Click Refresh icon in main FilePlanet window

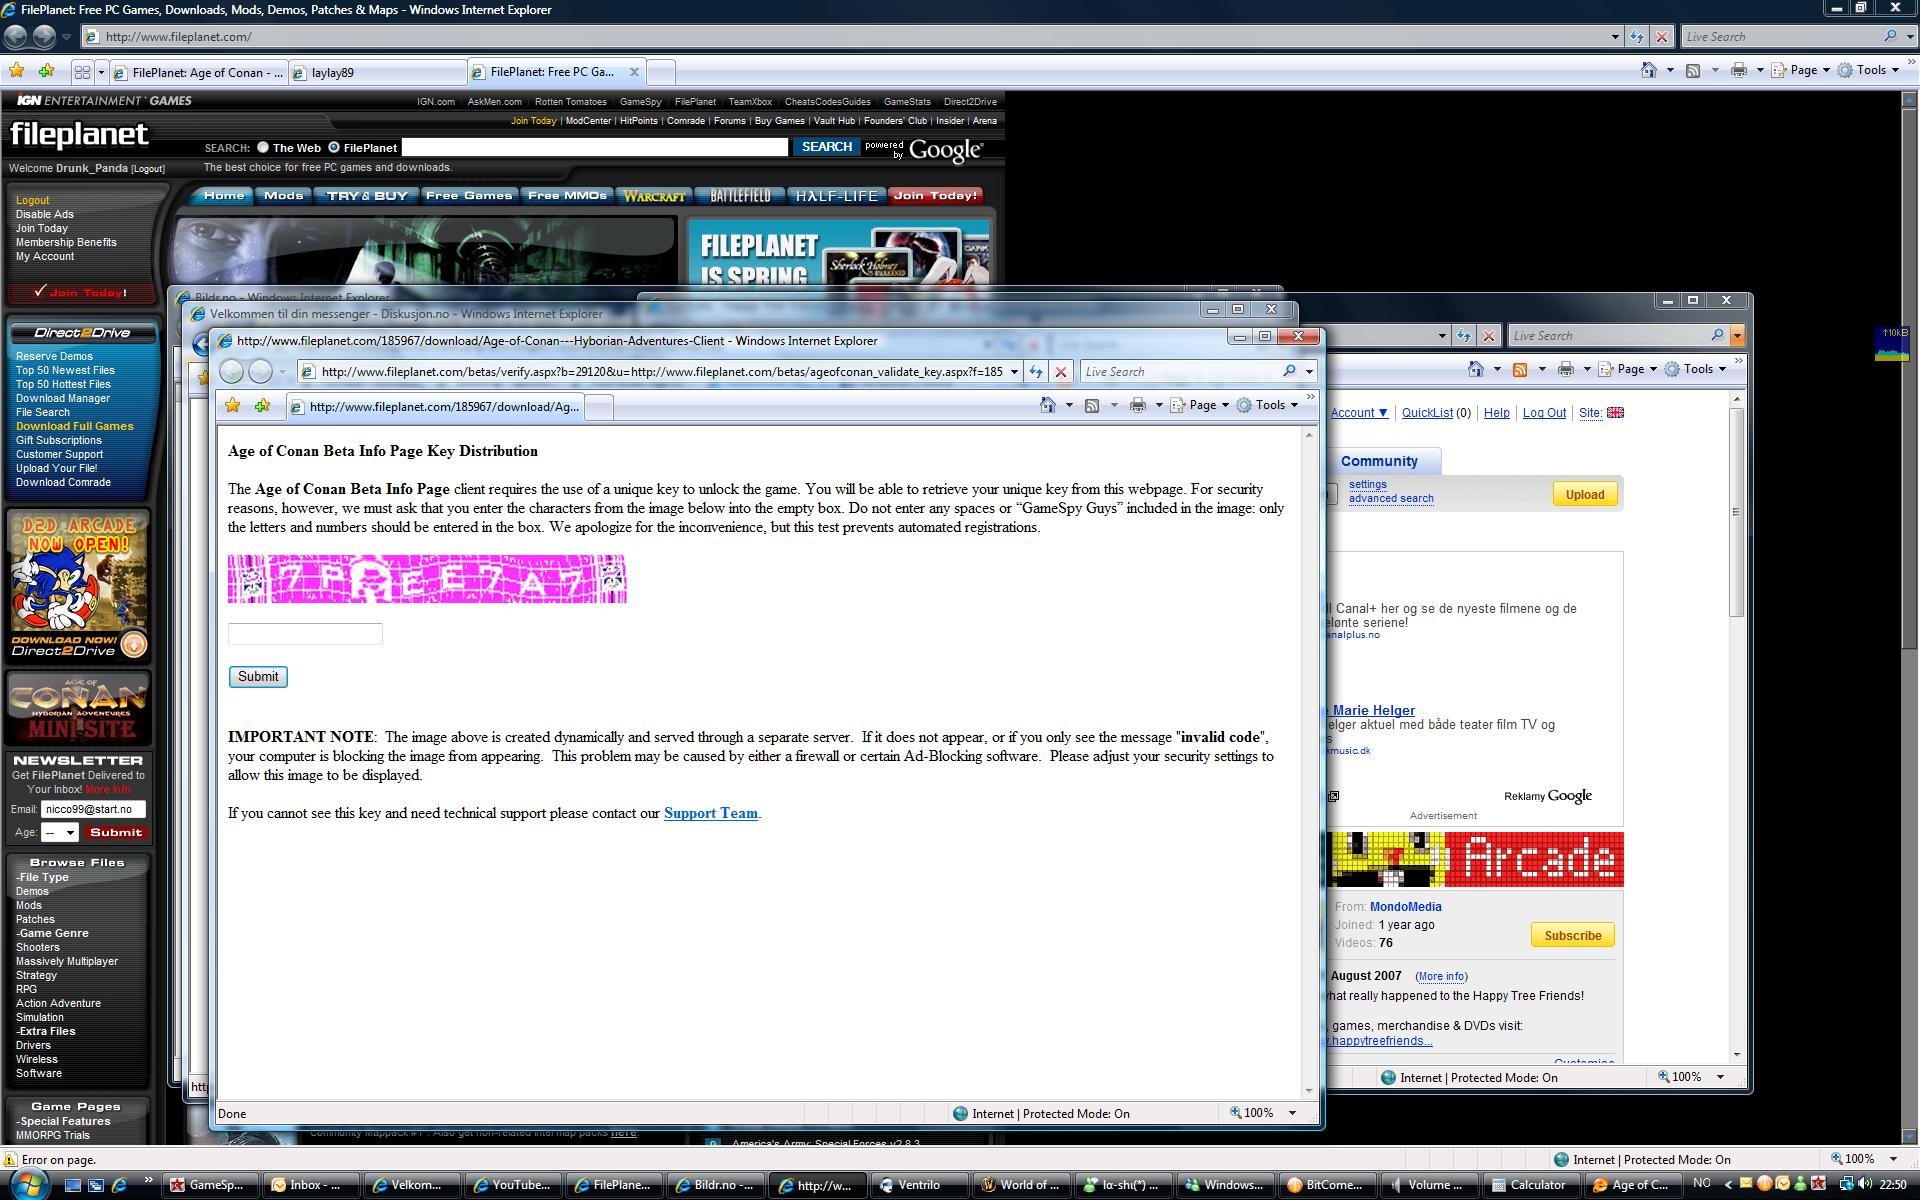1637,37
